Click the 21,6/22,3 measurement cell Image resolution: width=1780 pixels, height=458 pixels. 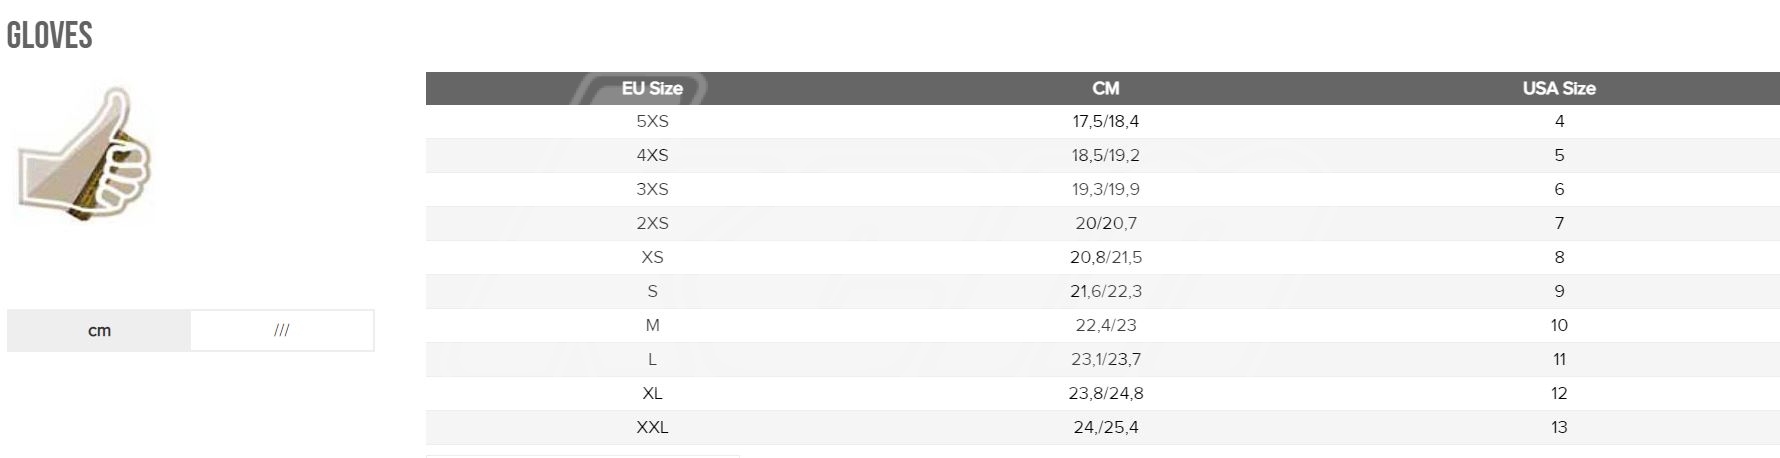1105,291
